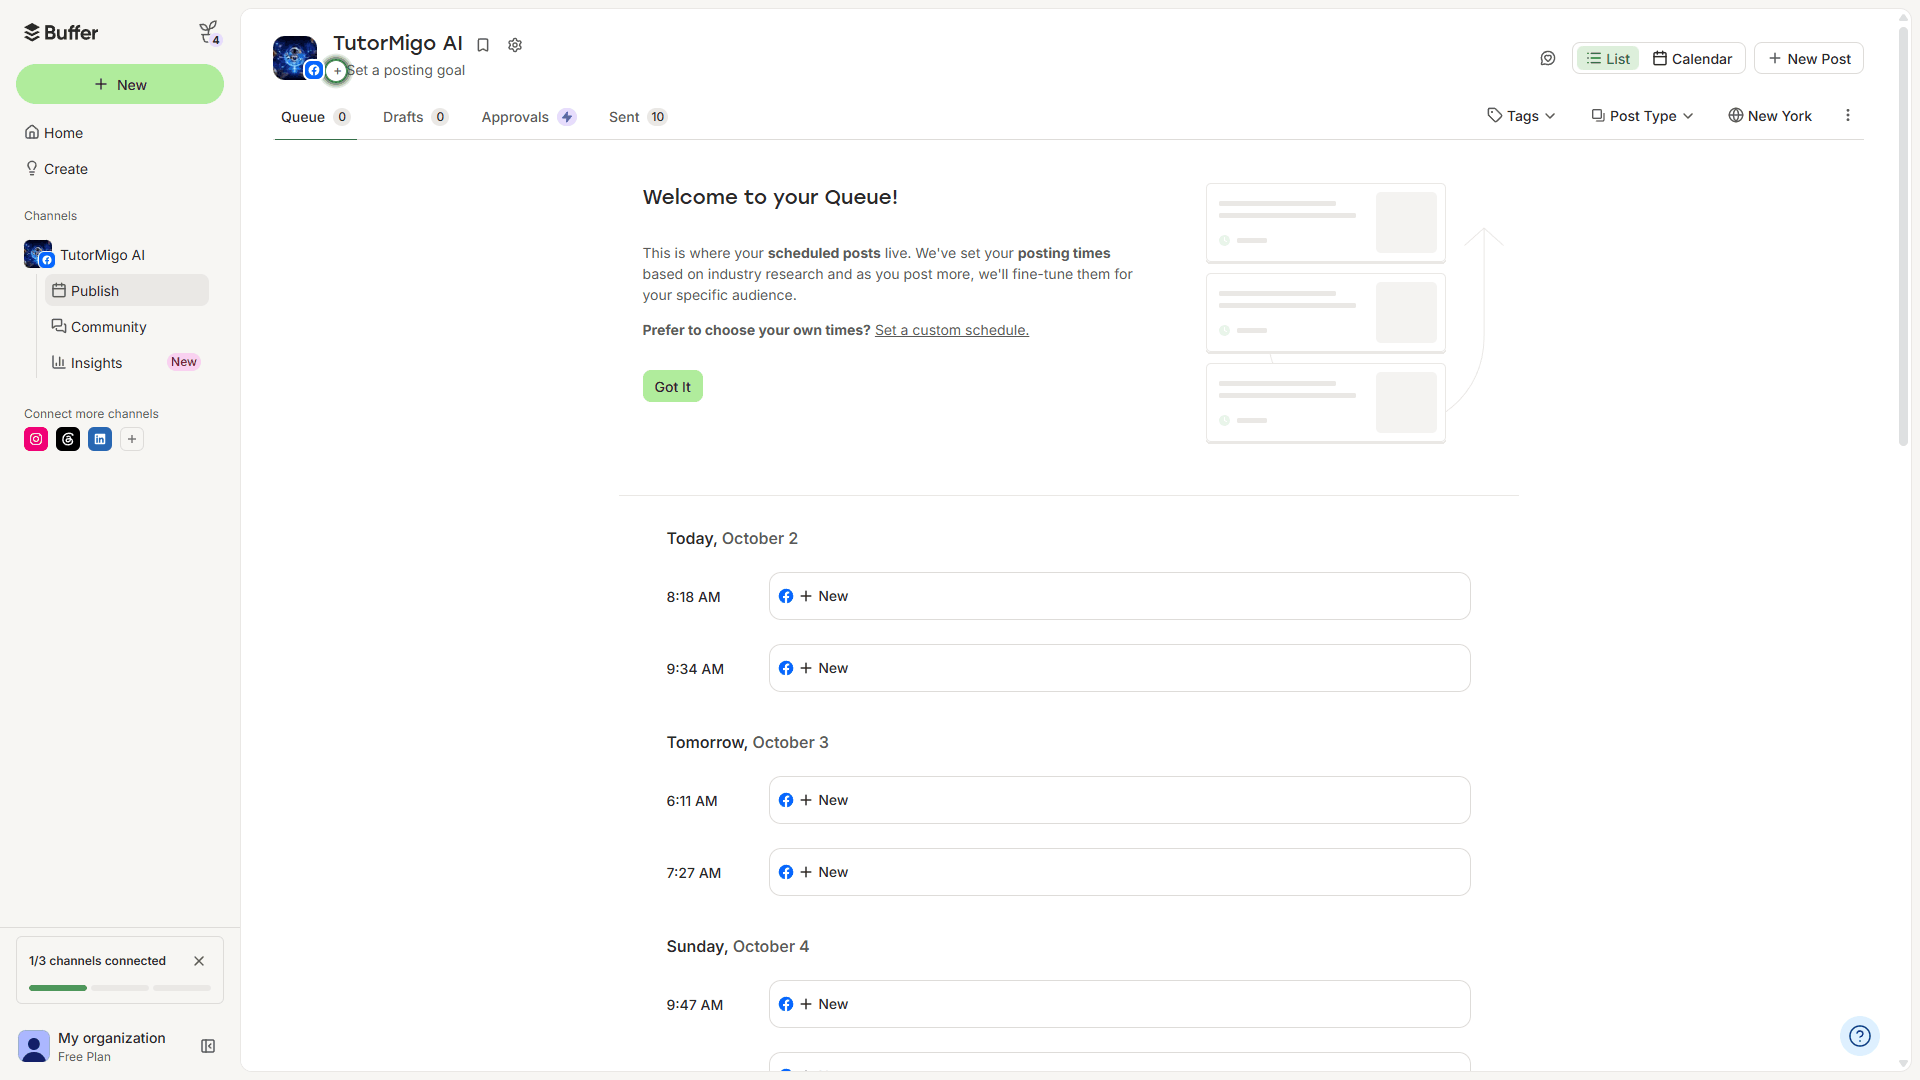
Task: Switch to List view
Action: coord(1608,59)
